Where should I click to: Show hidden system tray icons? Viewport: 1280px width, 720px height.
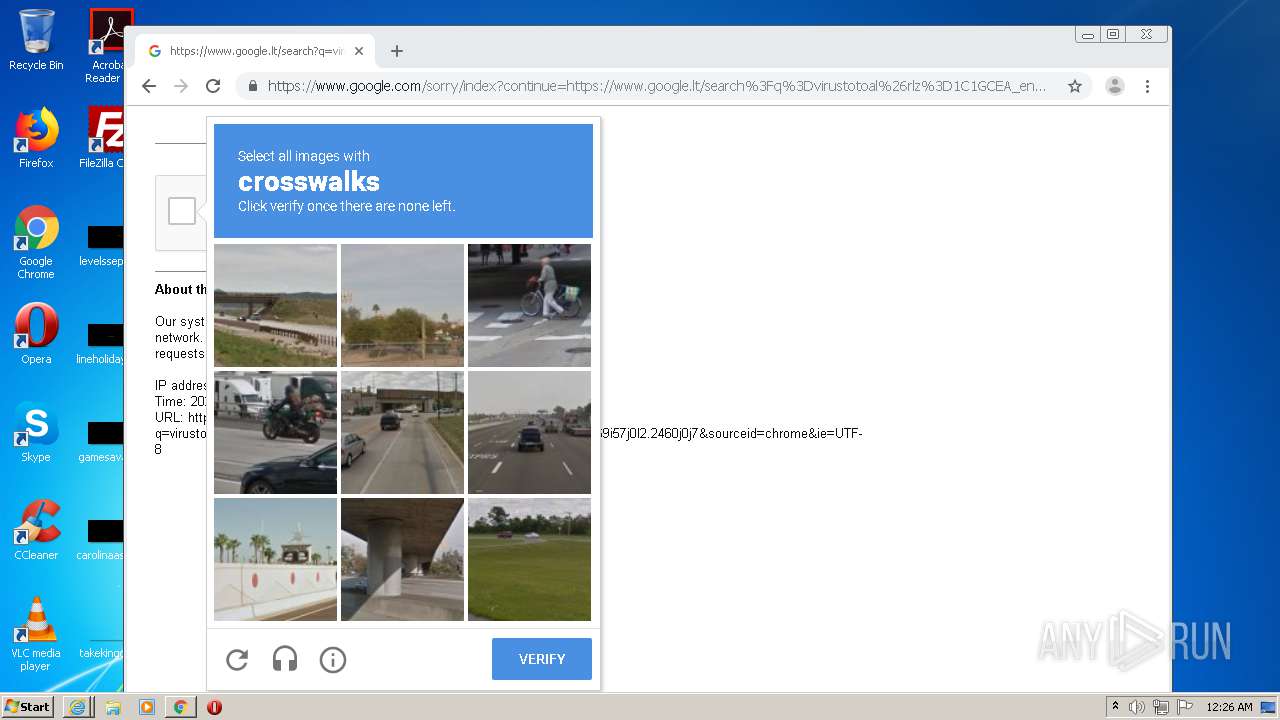(1115, 707)
